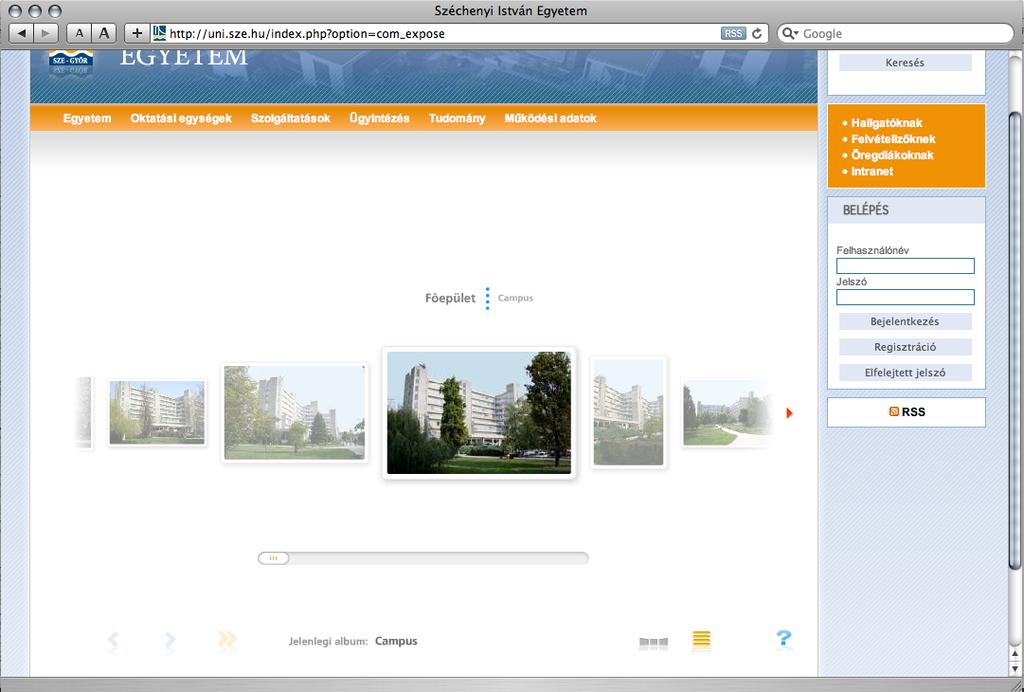Click the Elfelejtett jelszó button
1024x692 pixels.
[905, 373]
